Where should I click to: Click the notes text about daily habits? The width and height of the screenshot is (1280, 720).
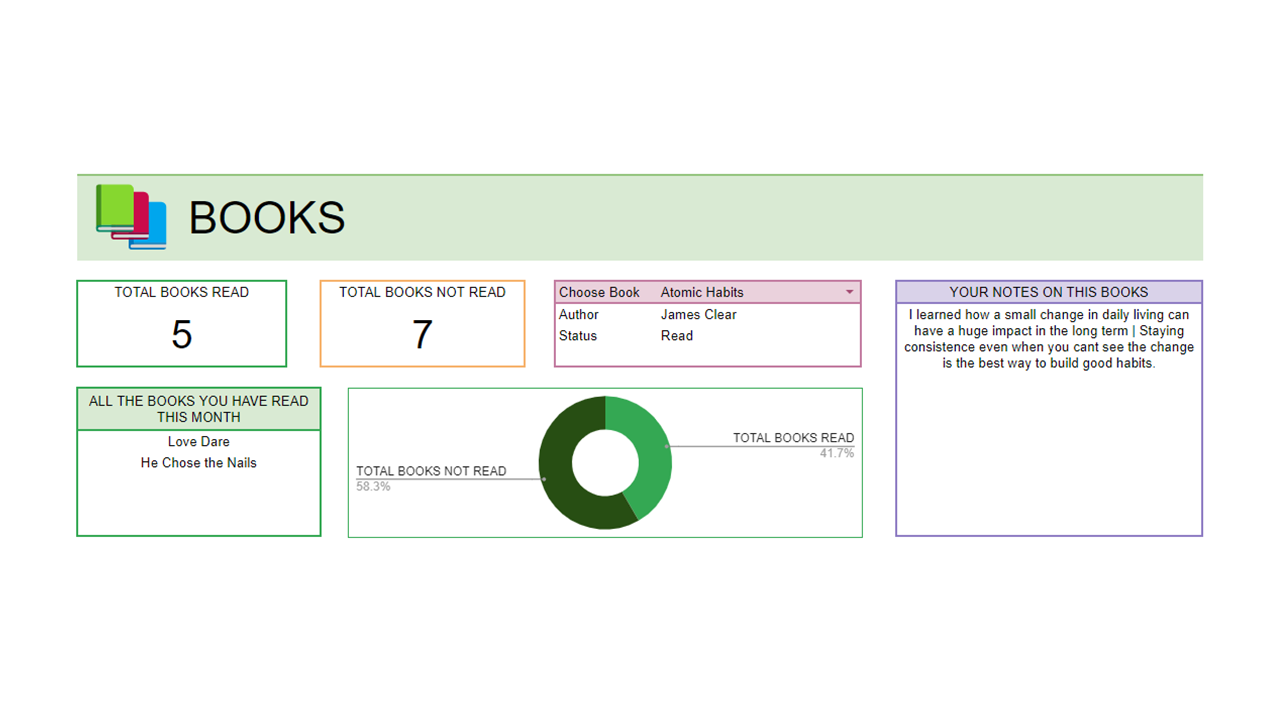[1049, 339]
